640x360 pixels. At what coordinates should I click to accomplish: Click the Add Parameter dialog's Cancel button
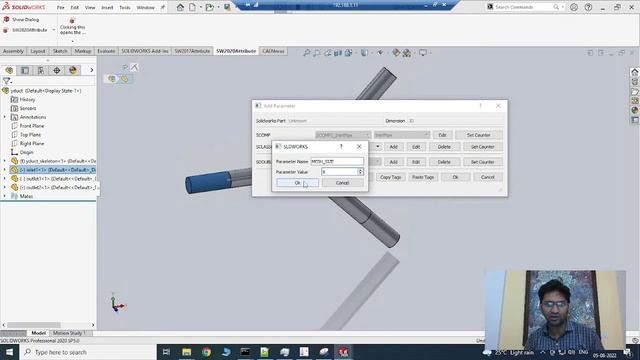487,177
